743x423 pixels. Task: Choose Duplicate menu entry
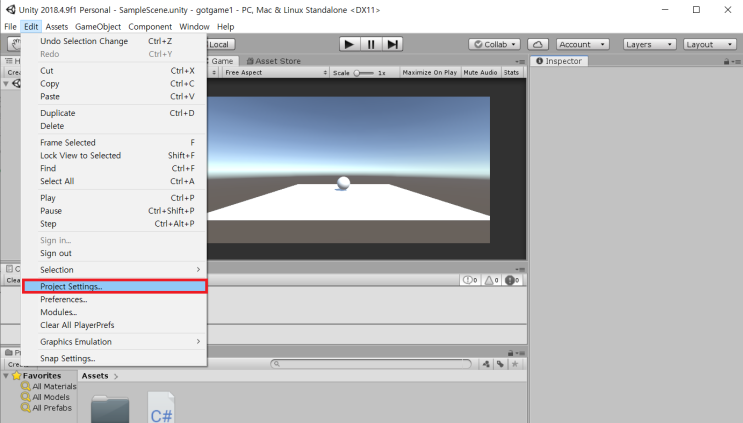coord(114,113)
